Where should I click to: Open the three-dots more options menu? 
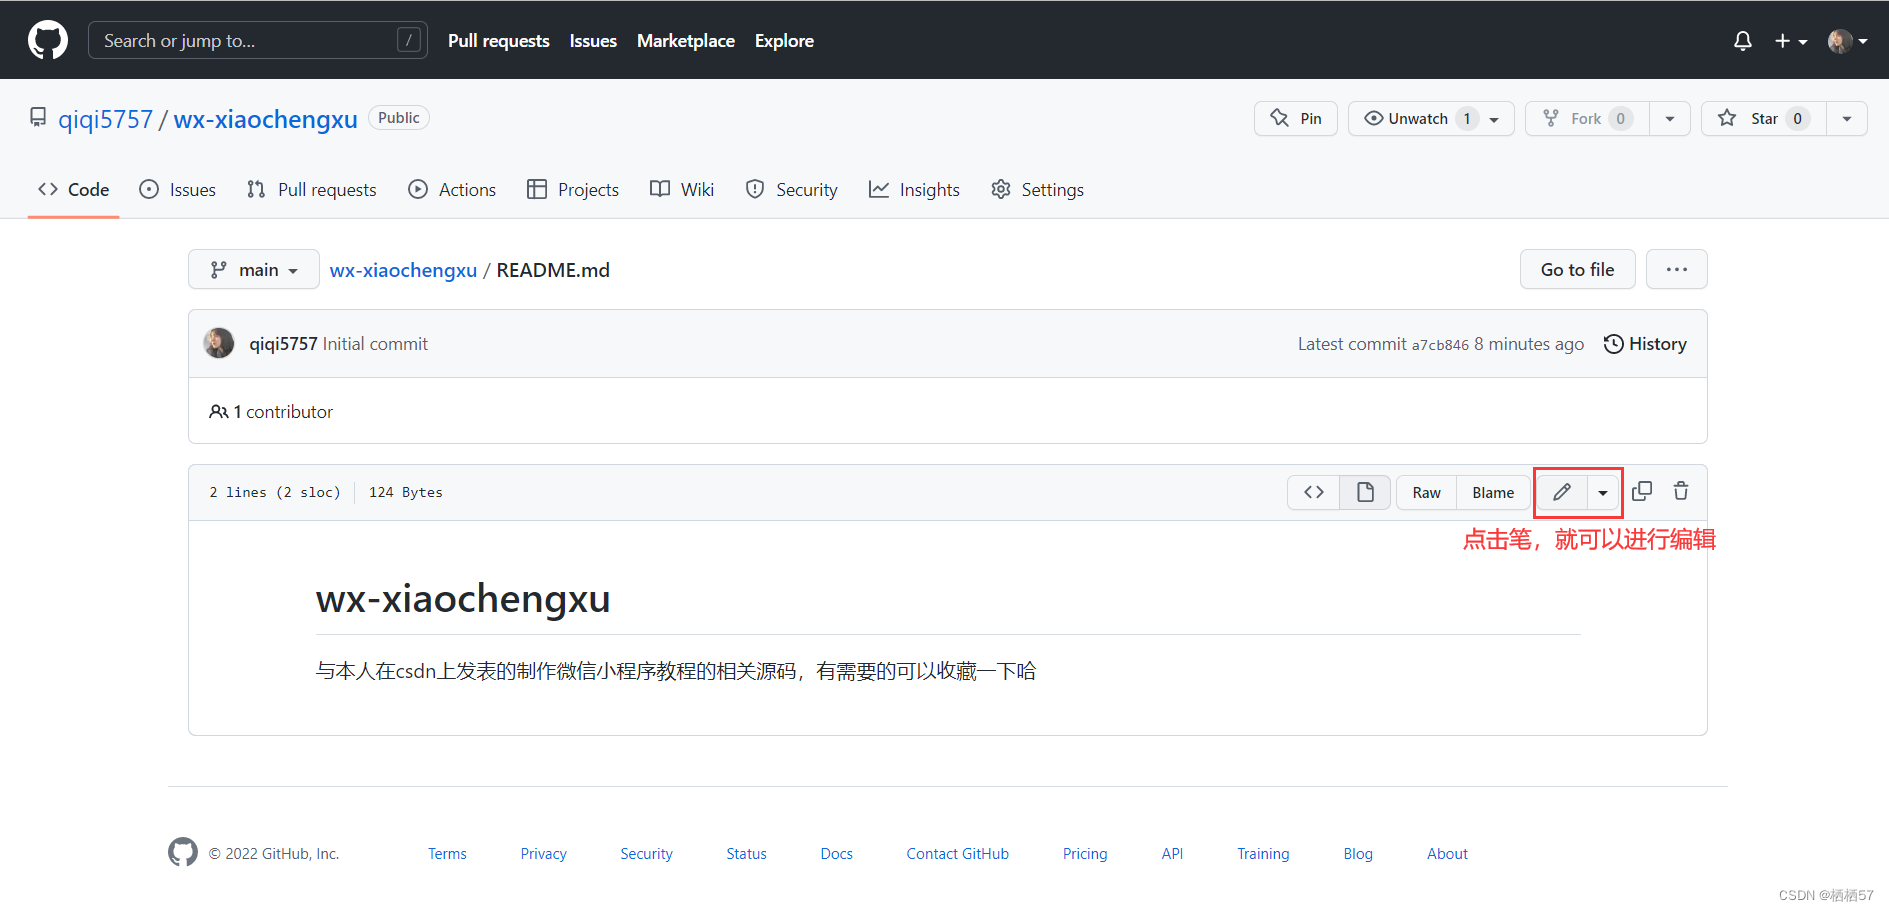pos(1676,269)
